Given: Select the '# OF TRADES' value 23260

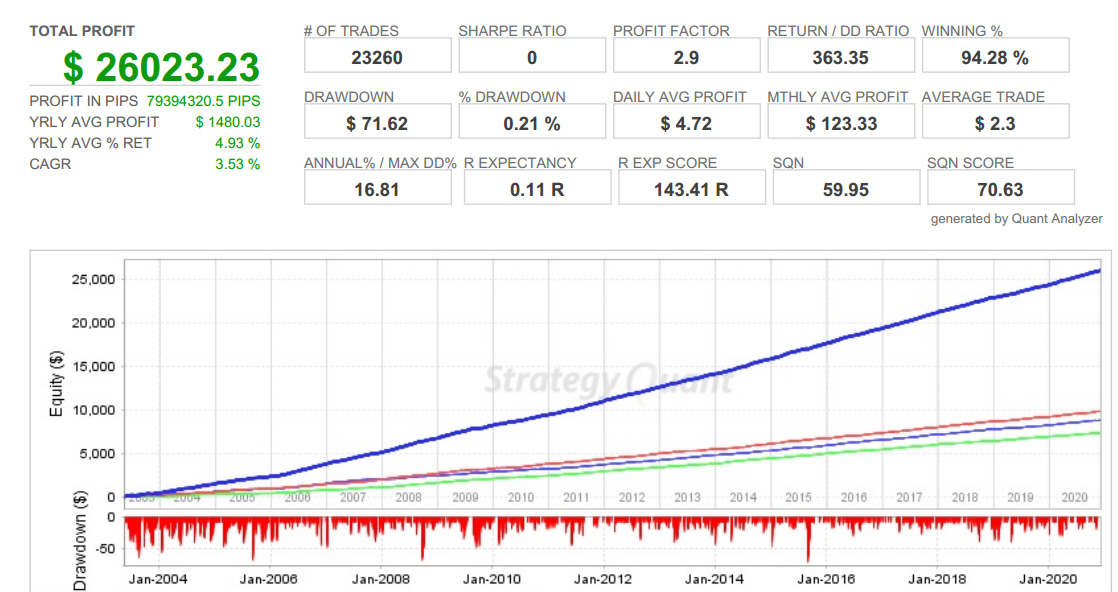Looking at the screenshot, I should [377, 57].
